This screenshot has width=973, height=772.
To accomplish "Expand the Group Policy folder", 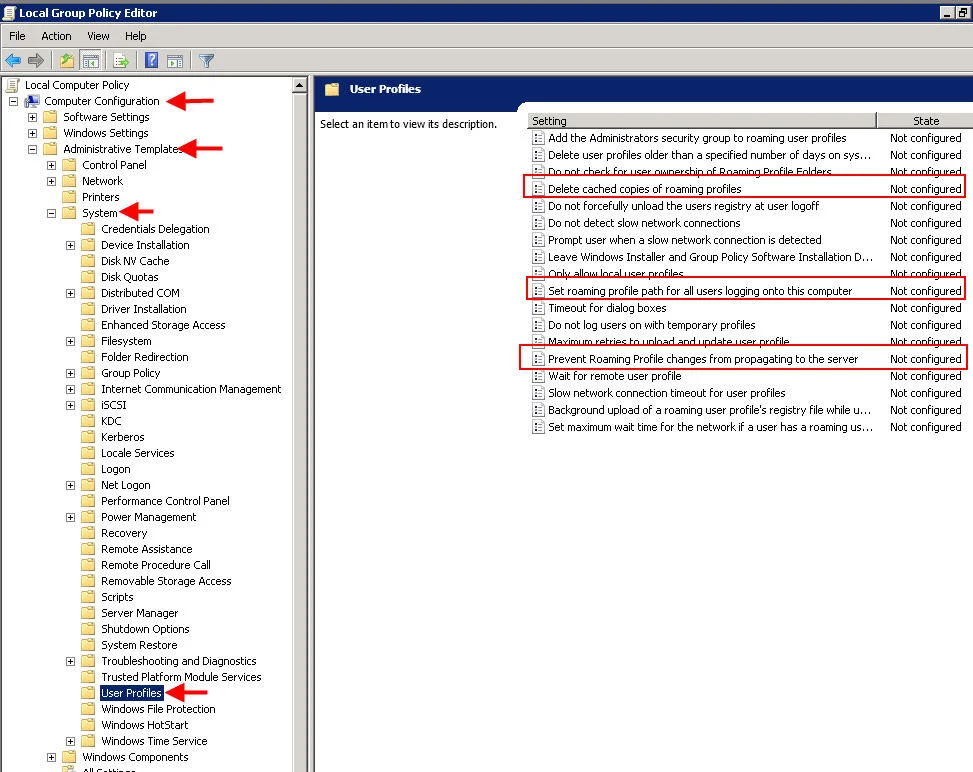I will point(71,374).
